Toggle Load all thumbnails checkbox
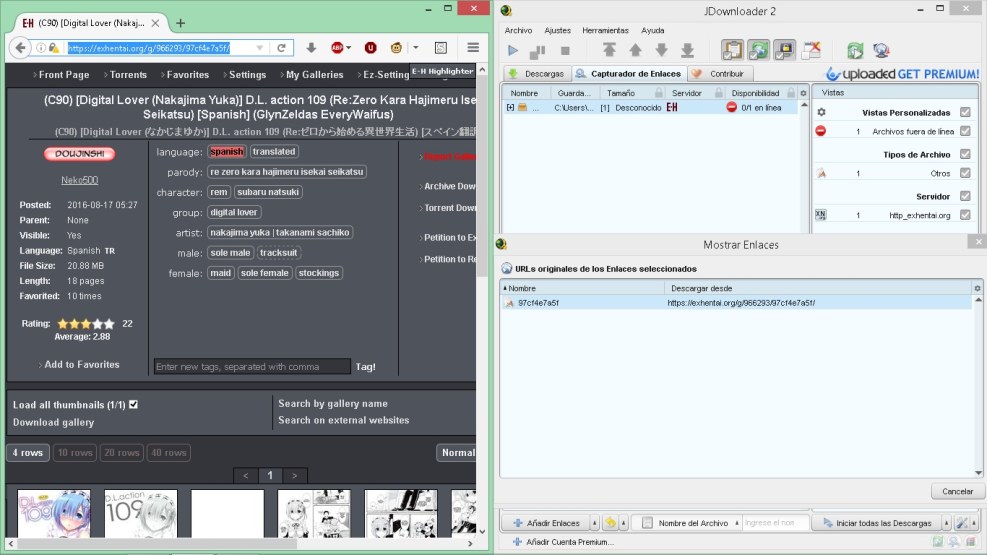The image size is (987, 555). [x=133, y=405]
